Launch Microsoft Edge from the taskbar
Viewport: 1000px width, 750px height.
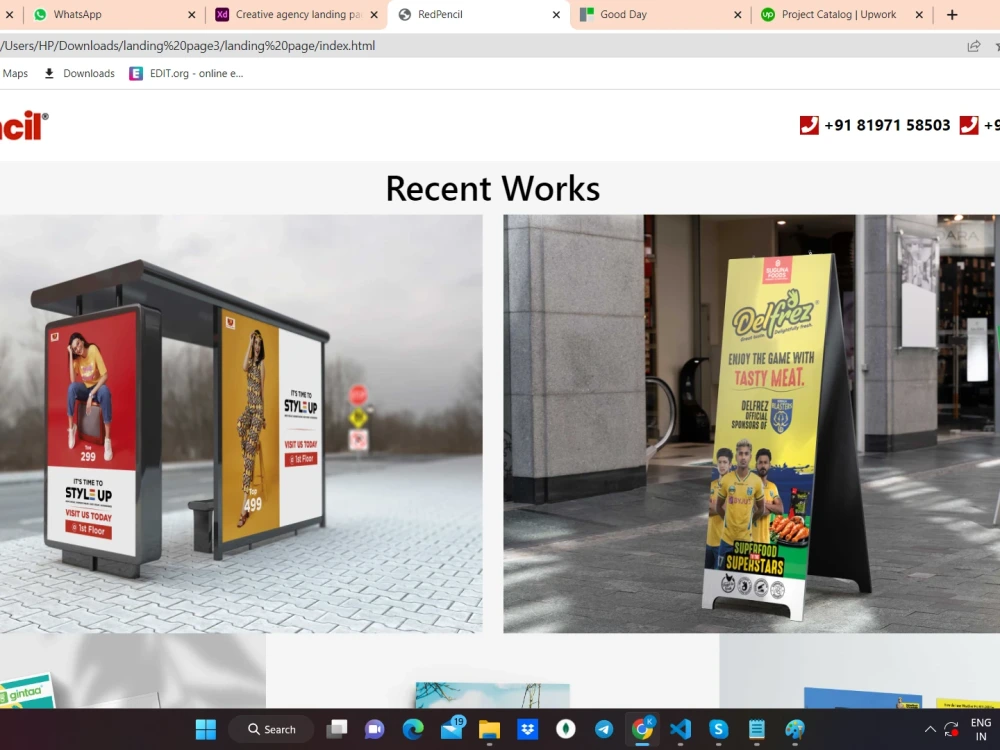413,729
